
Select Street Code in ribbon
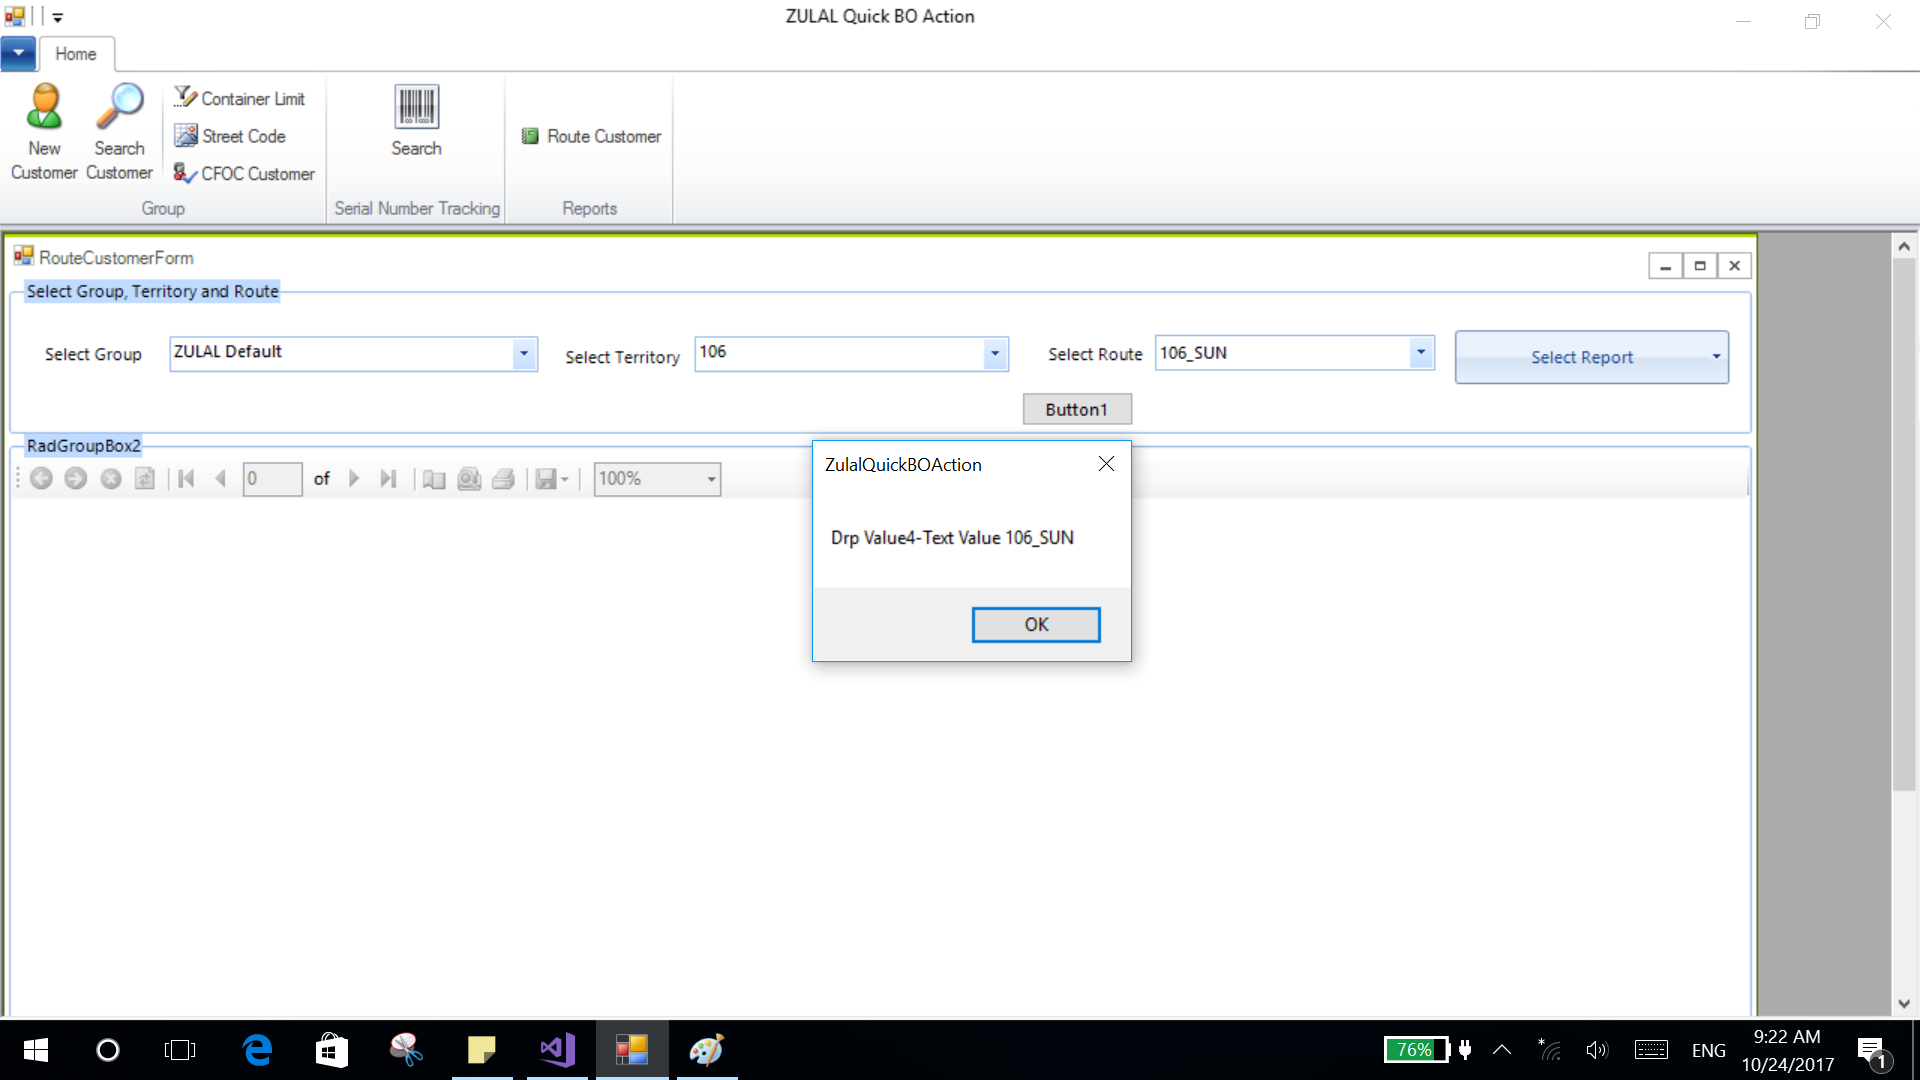tap(231, 136)
